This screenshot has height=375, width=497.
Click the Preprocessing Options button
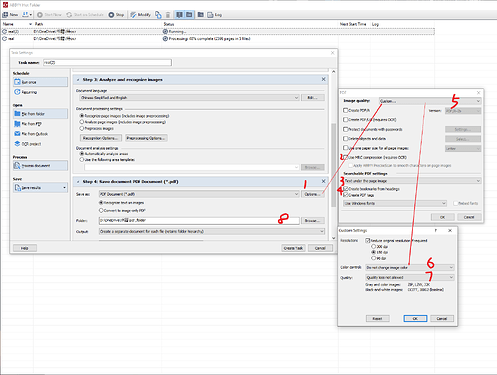146,138
